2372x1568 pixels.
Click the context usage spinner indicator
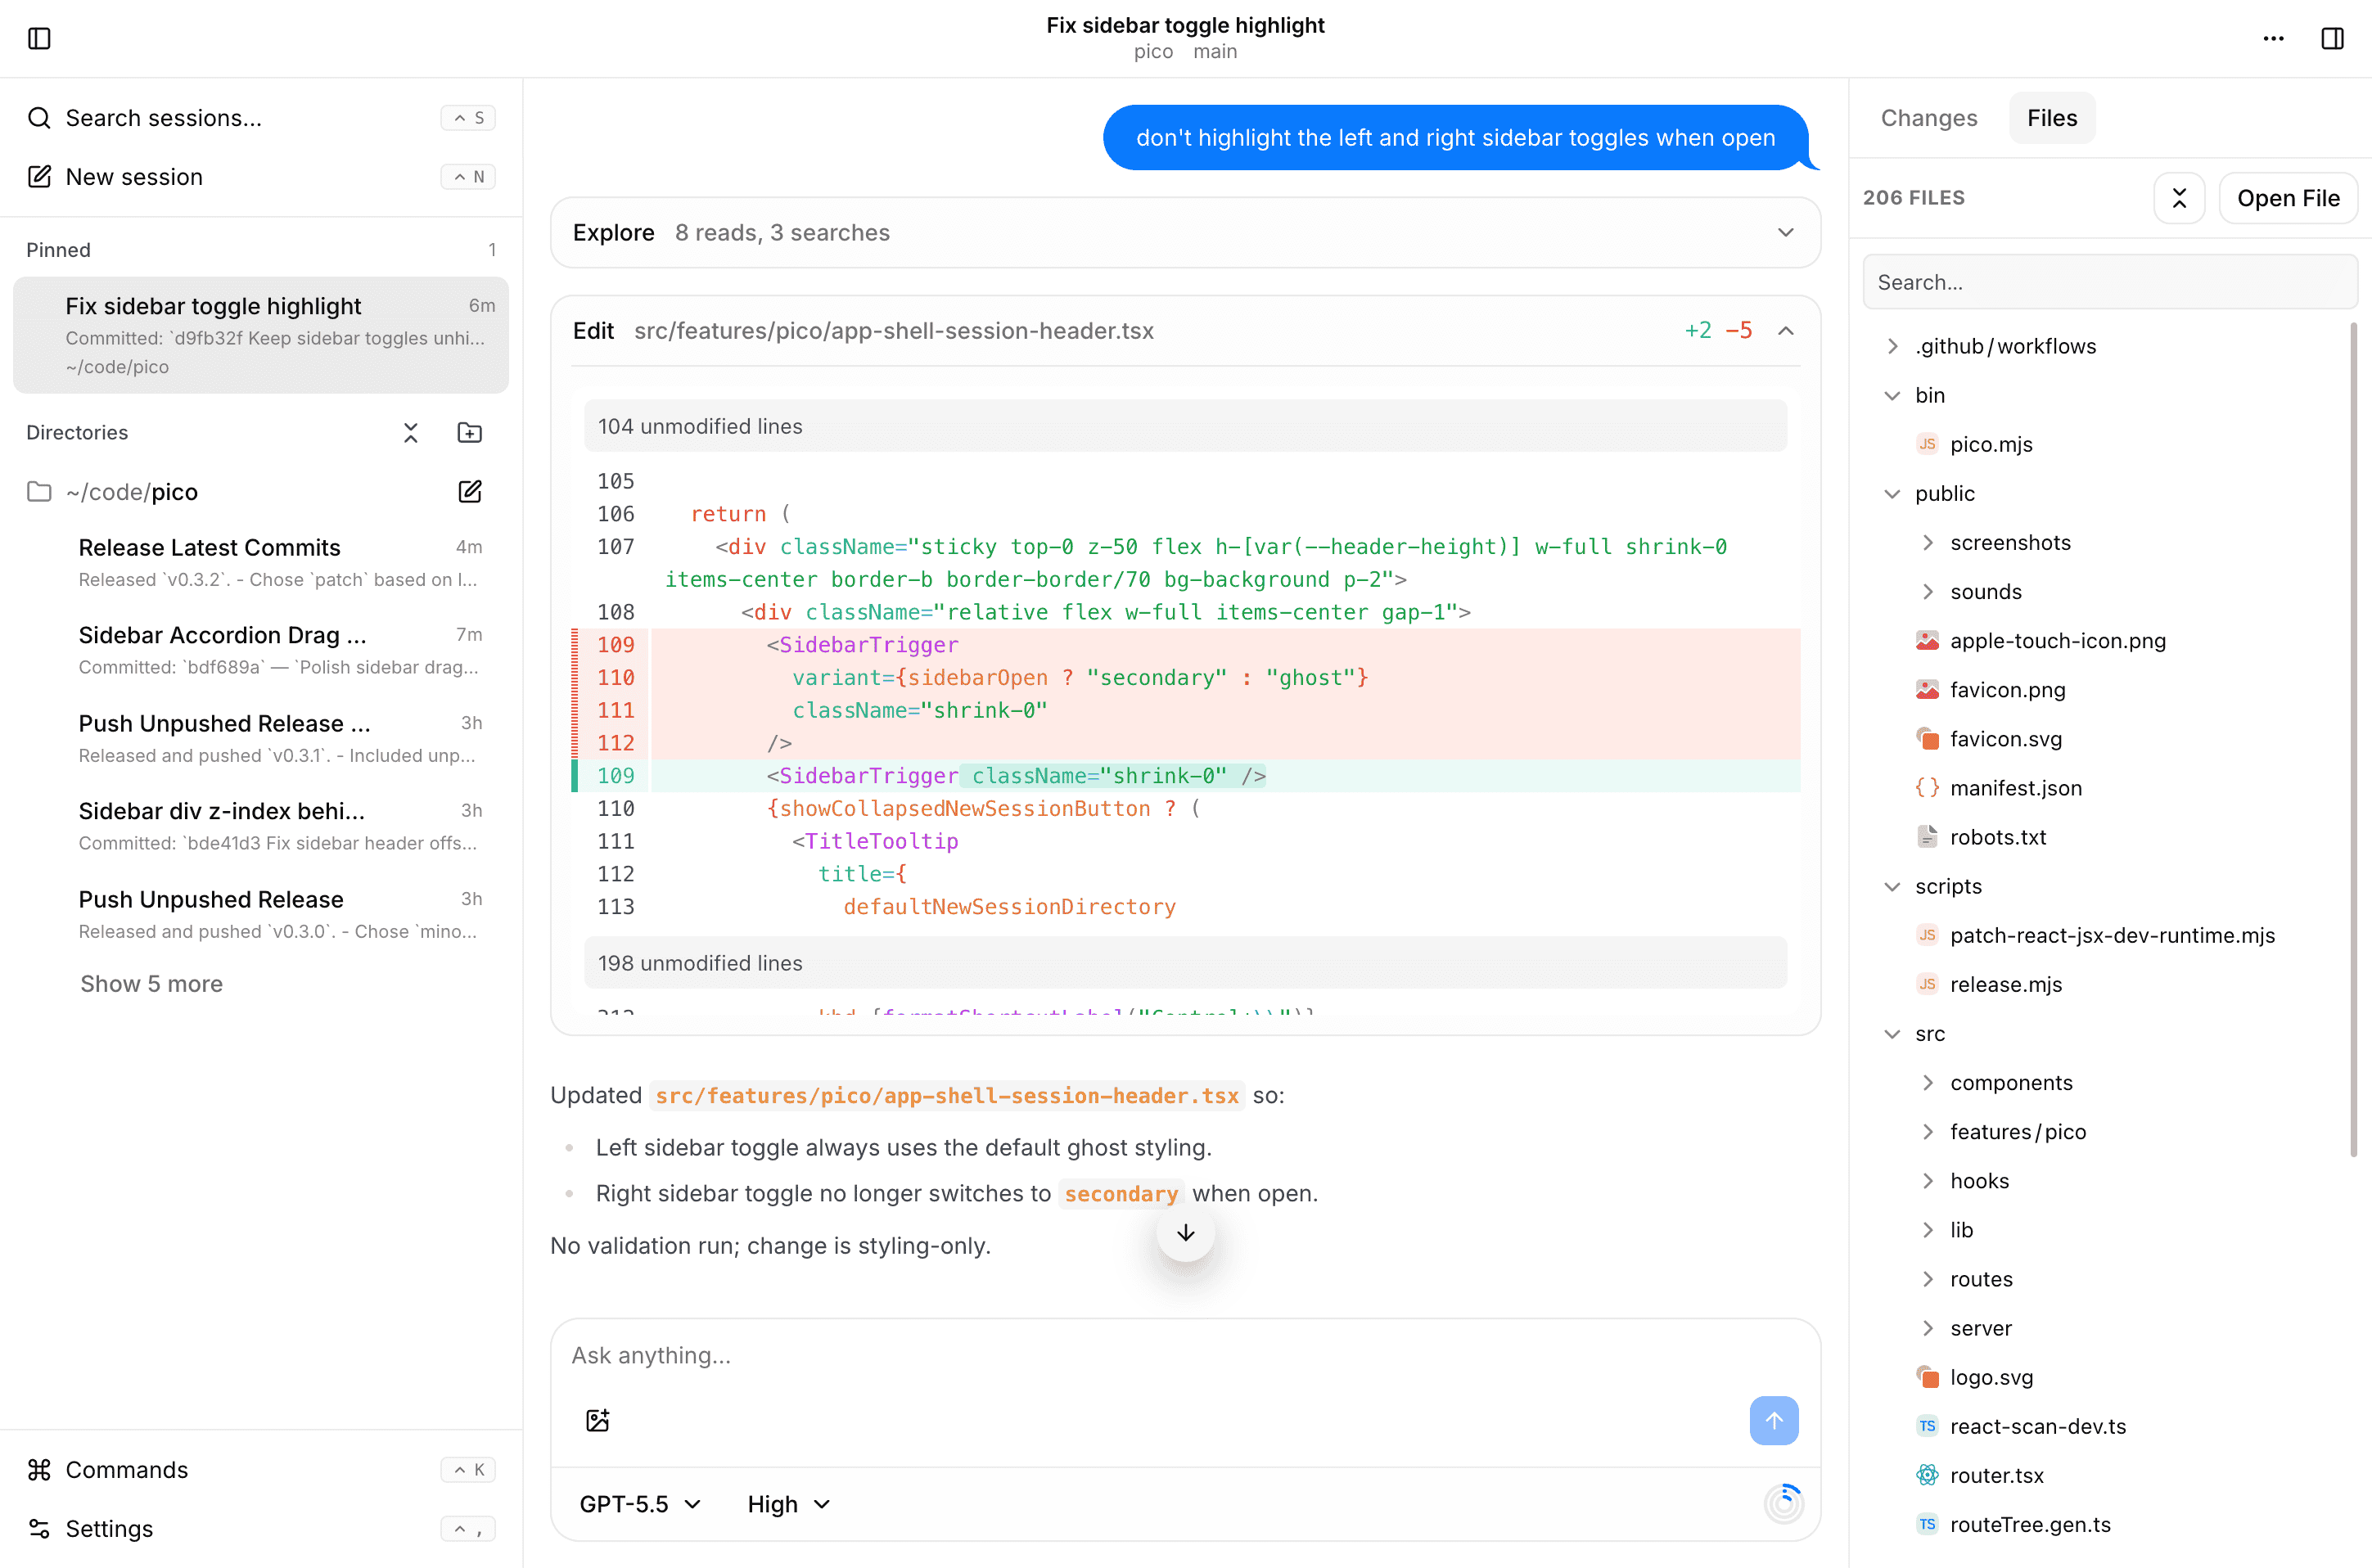[1783, 1503]
